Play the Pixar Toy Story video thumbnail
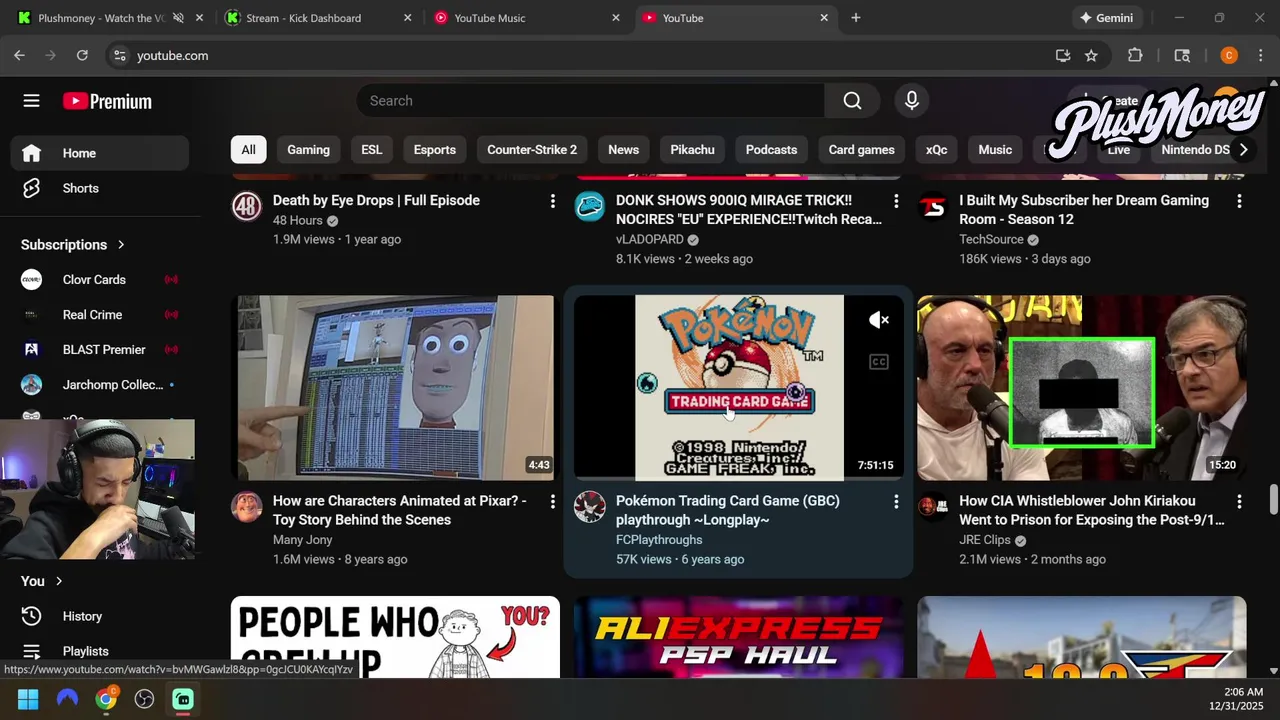1280x720 pixels. click(x=395, y=388)
